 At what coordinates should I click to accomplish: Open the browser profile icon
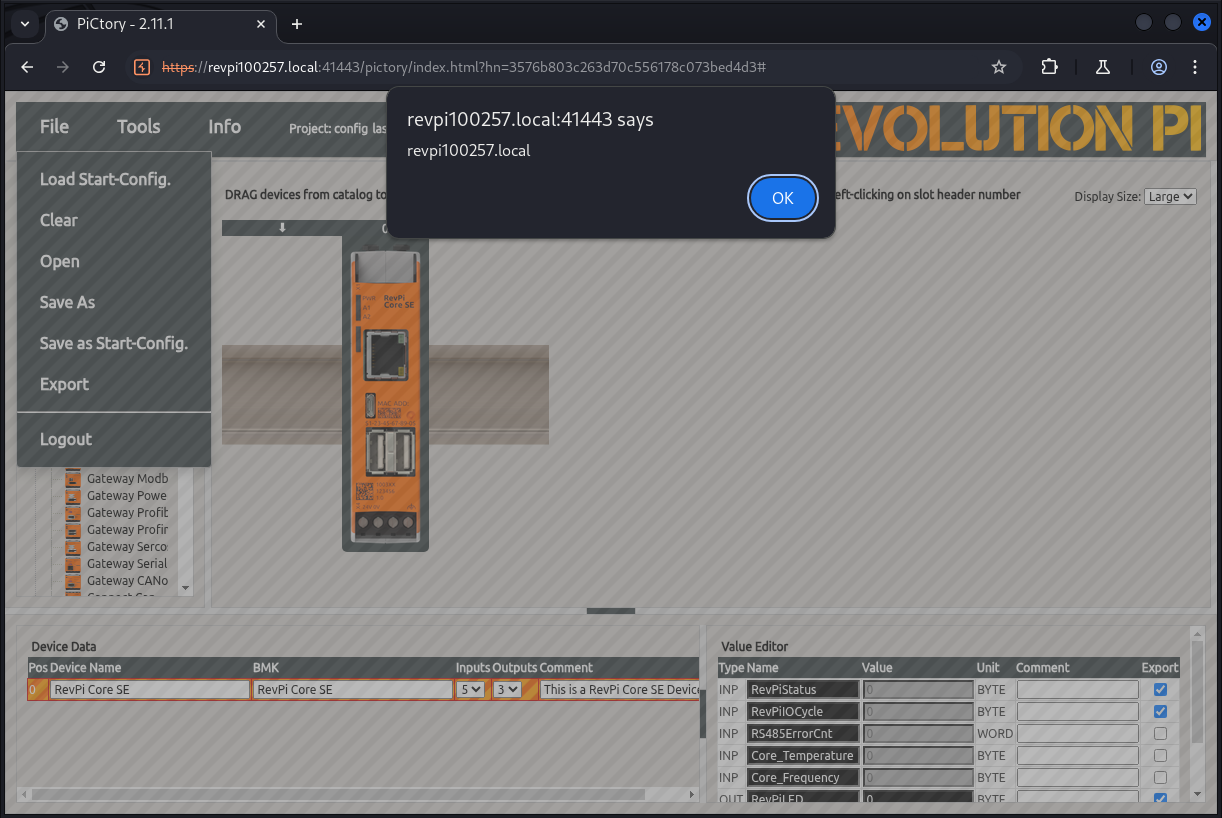tap(1159, 67)
